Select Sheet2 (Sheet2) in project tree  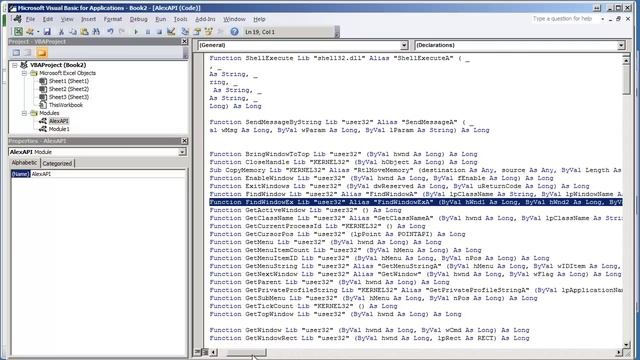69,89
